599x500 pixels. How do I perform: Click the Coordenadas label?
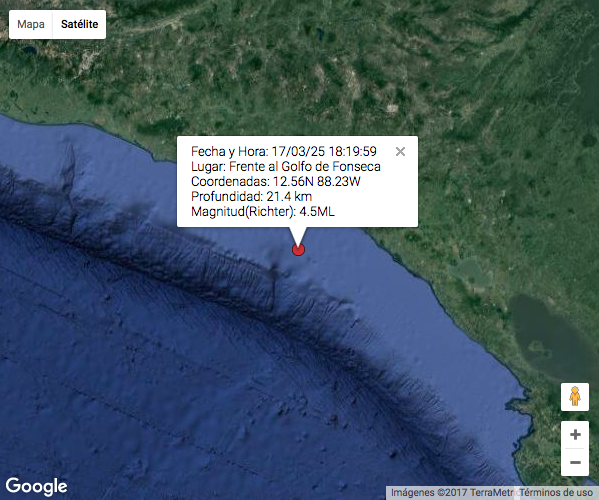point(230,181)
